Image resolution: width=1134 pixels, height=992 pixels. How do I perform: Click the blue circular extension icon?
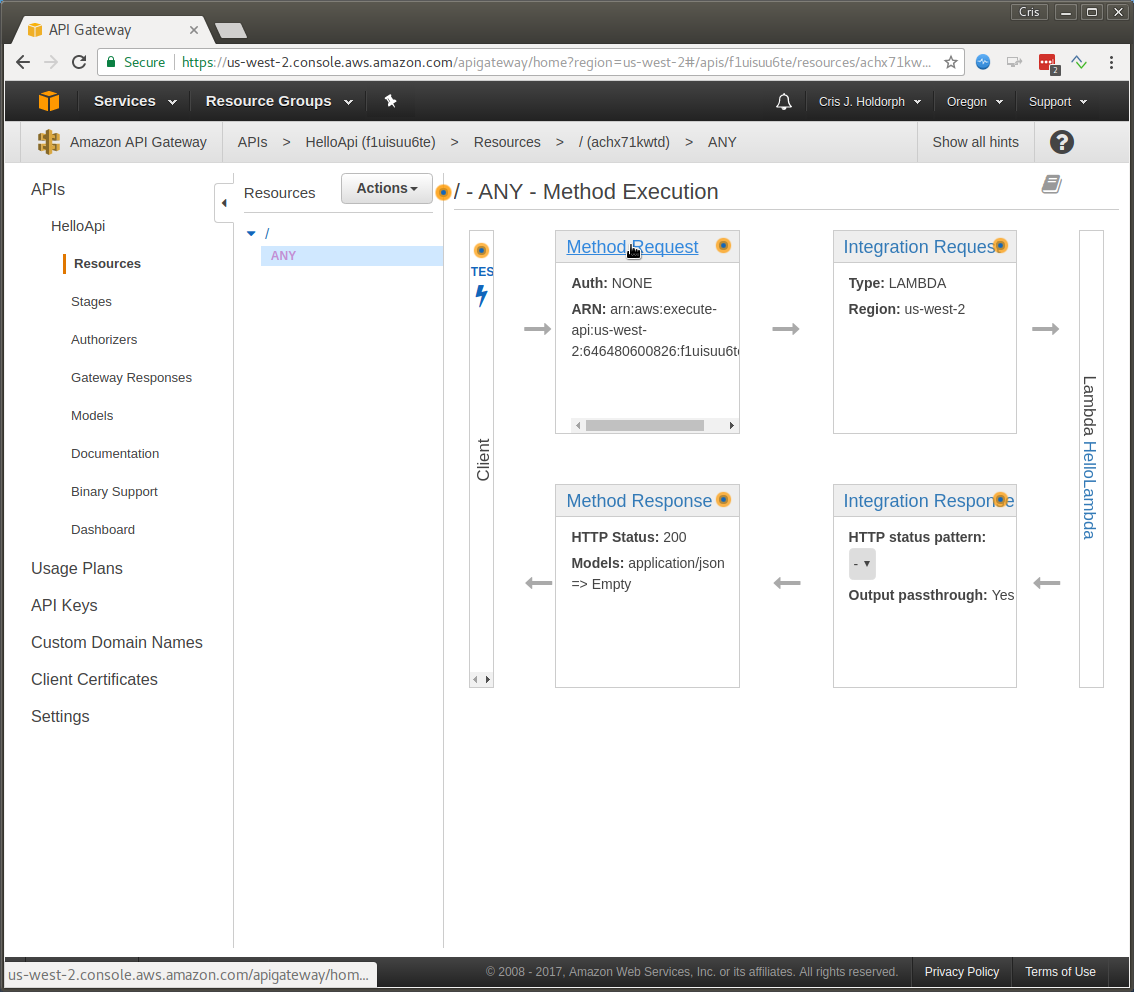tap(983, 62)
